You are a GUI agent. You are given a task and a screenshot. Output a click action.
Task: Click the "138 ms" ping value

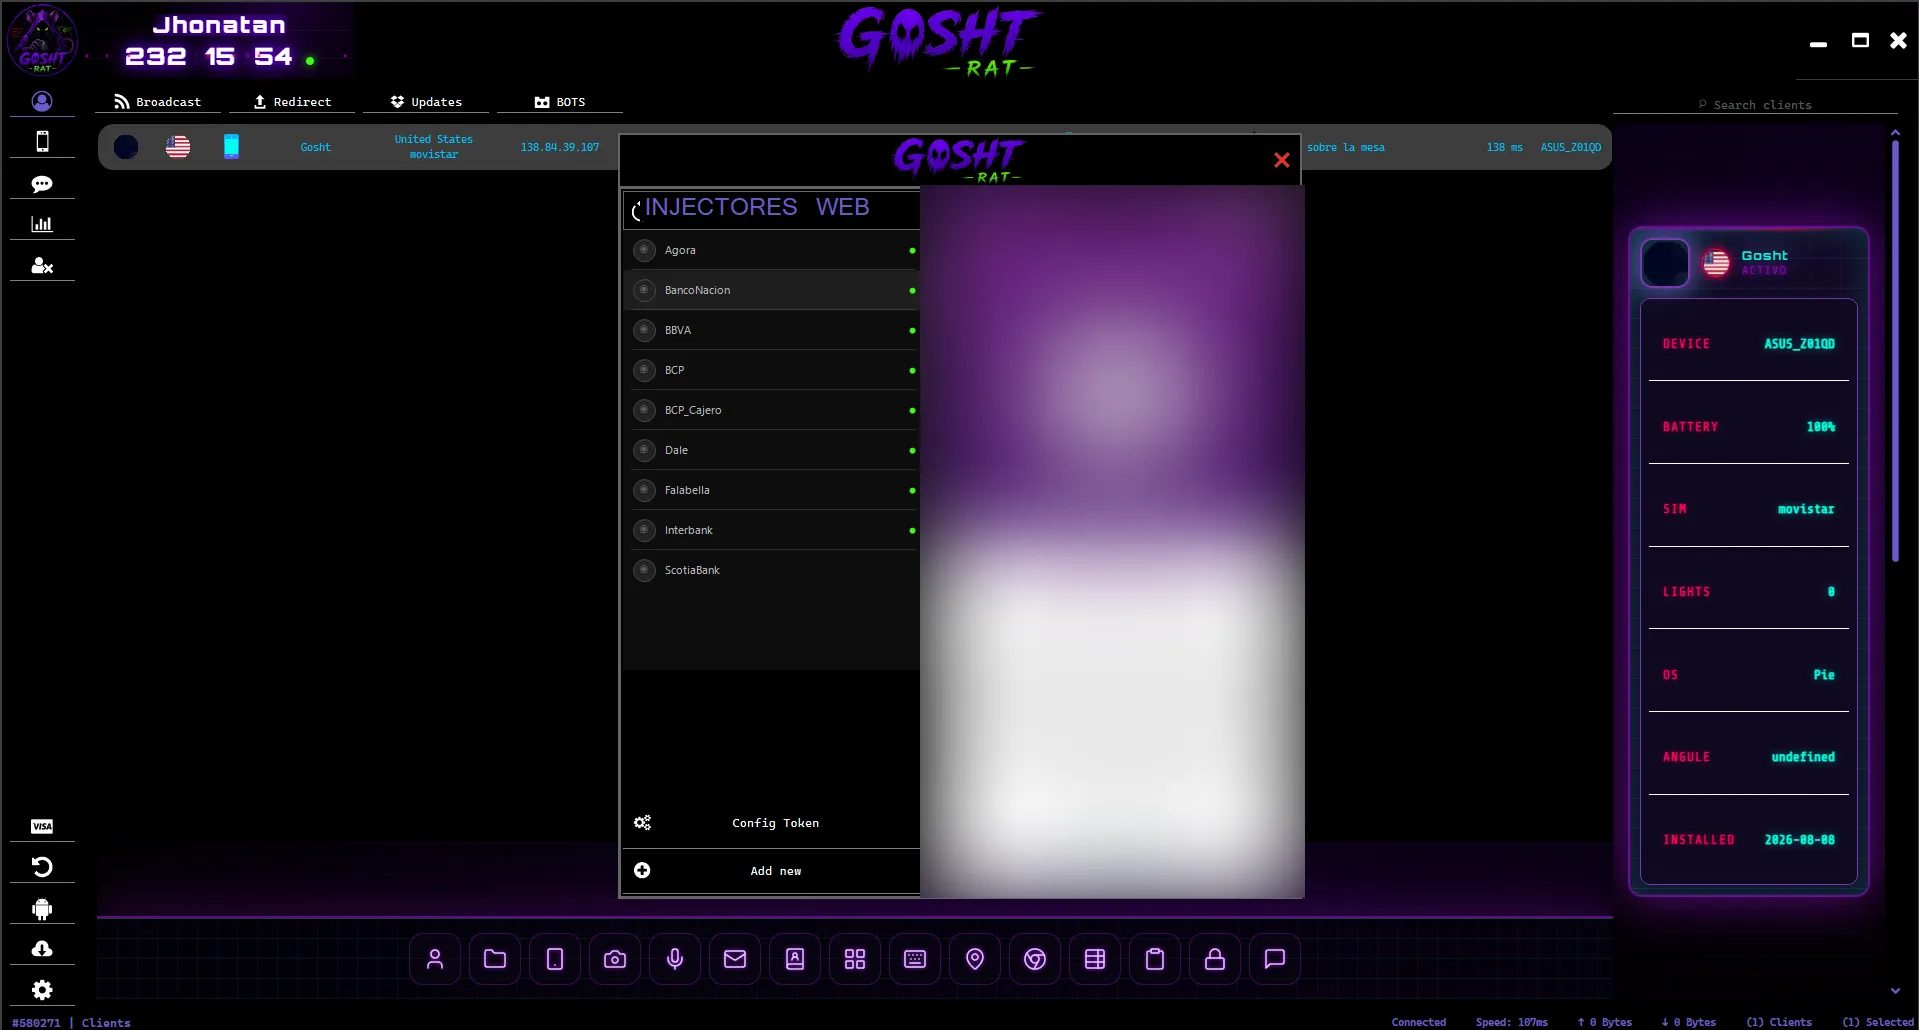click(x=1505, y=147)
